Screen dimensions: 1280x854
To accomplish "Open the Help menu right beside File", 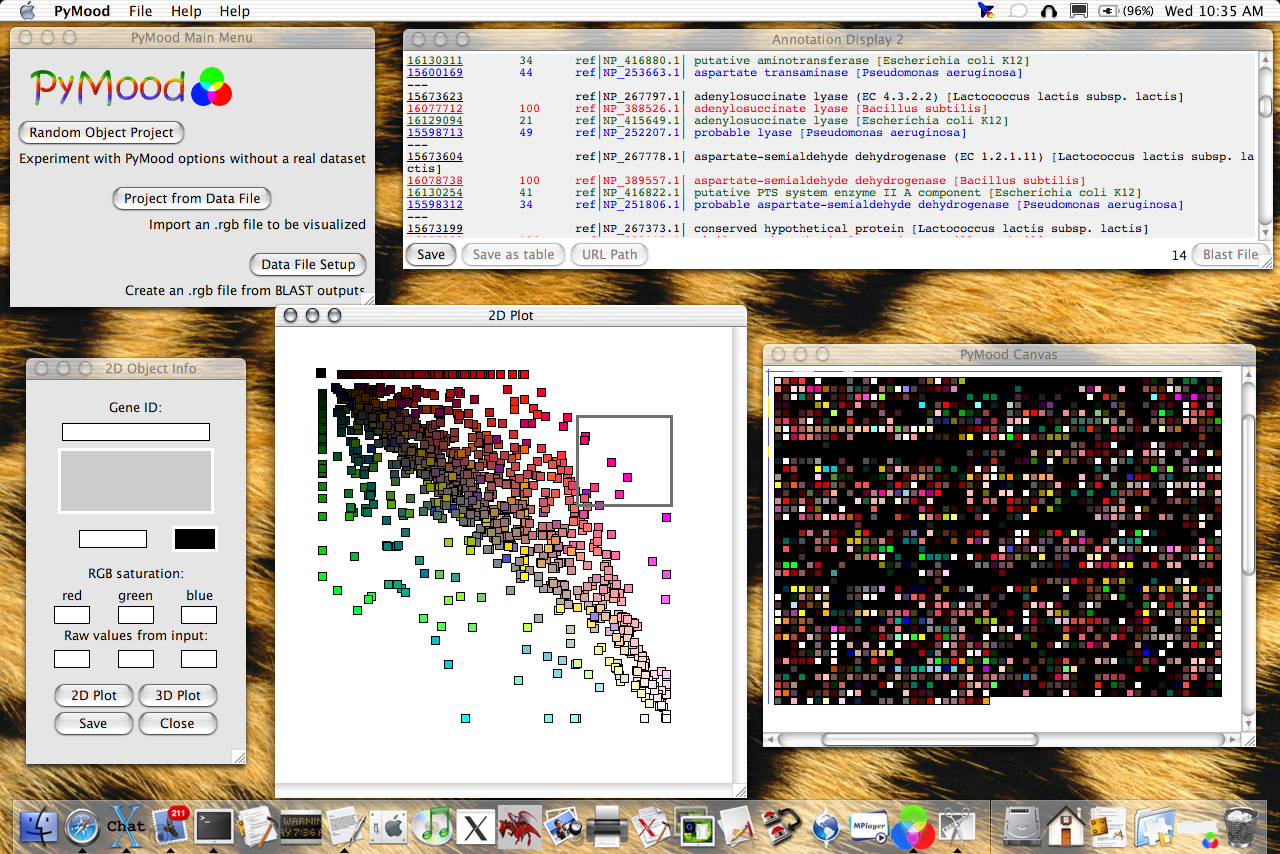I will pyautogui.click(x=186, y=11).
